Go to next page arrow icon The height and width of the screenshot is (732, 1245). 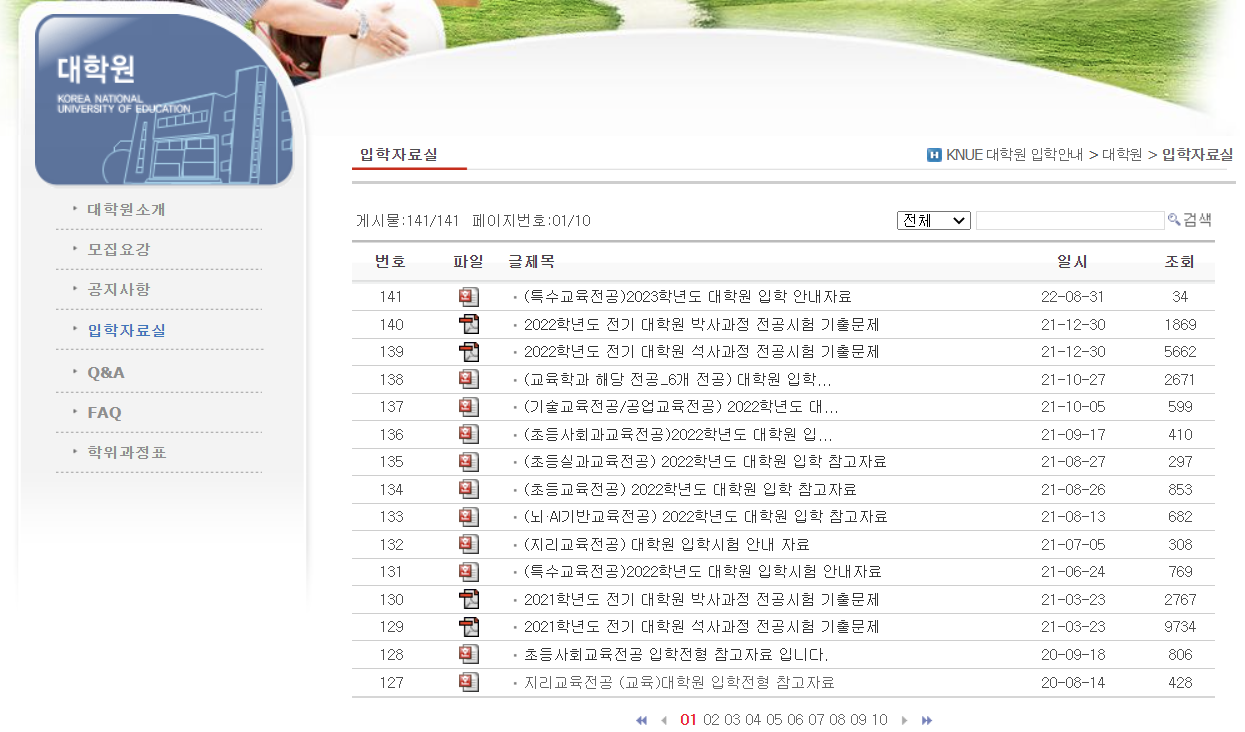point(905,720)
